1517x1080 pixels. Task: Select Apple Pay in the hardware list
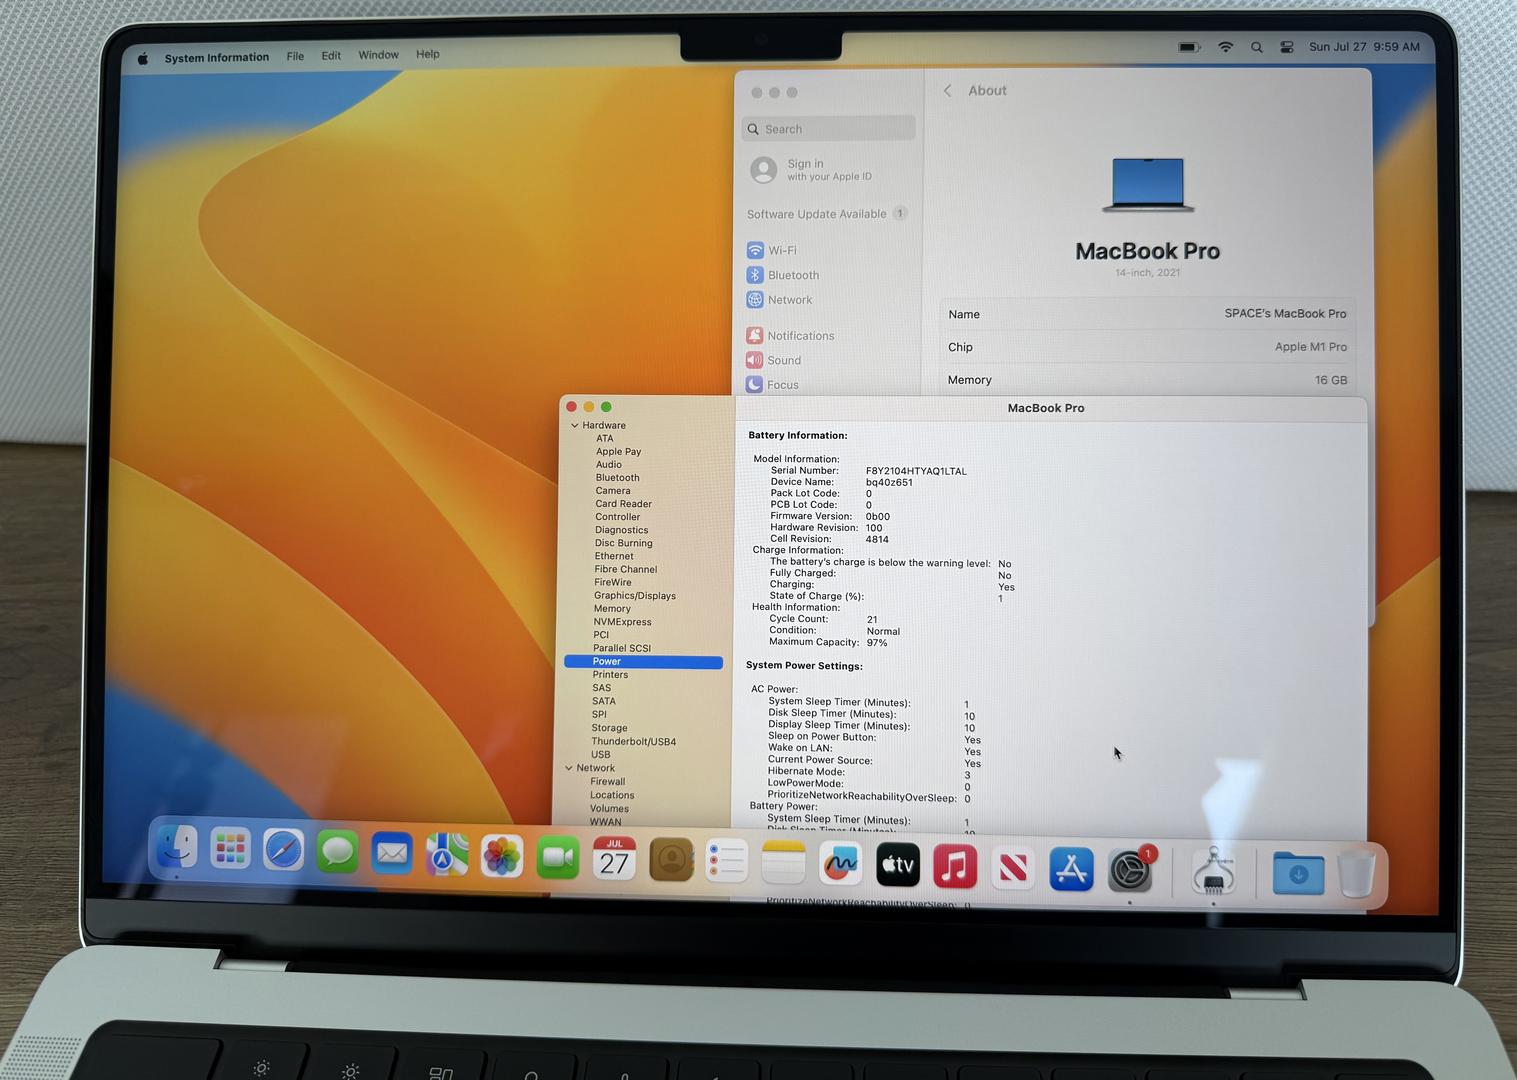[619, 451]
